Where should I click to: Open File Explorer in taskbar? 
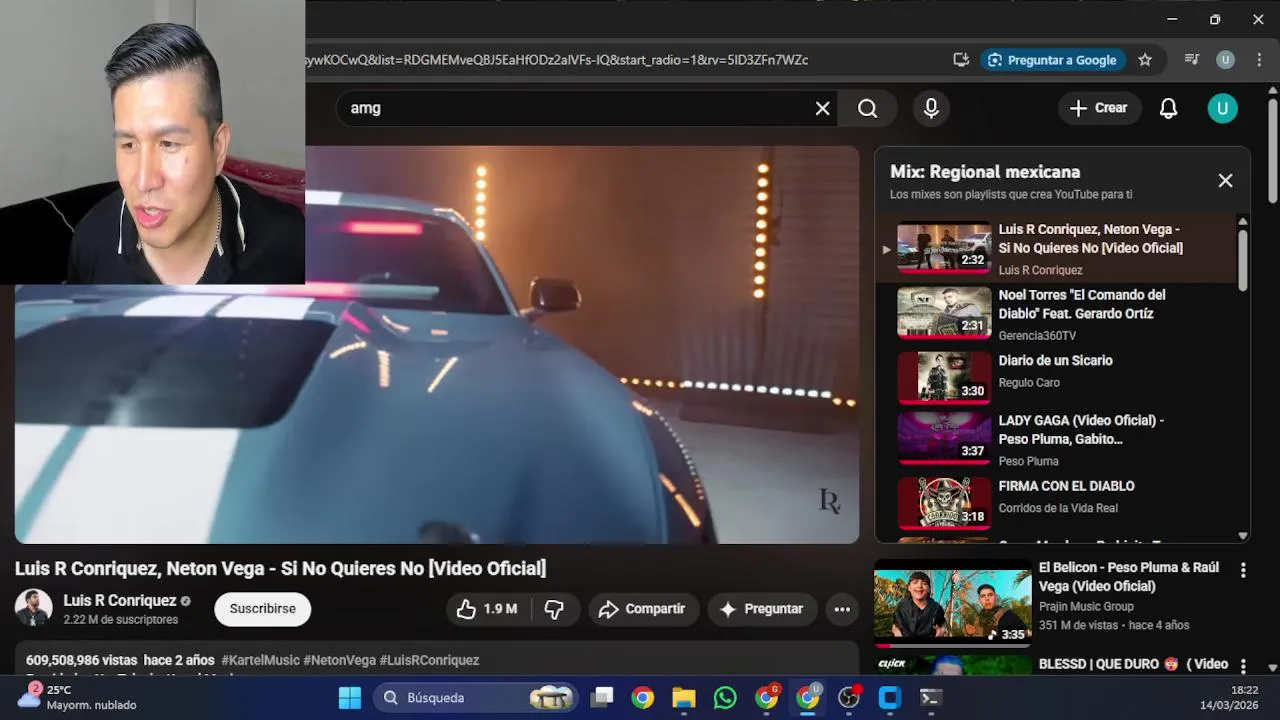point(683,698)
